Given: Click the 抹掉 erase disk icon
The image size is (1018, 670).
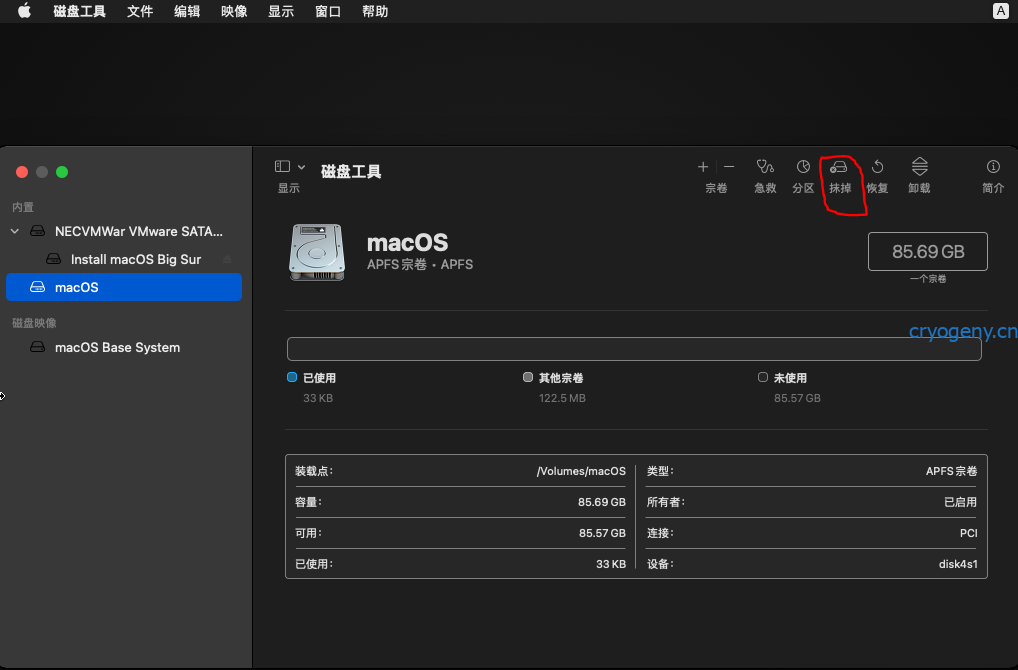Looking at the screenshot, I should coord(839,167).
